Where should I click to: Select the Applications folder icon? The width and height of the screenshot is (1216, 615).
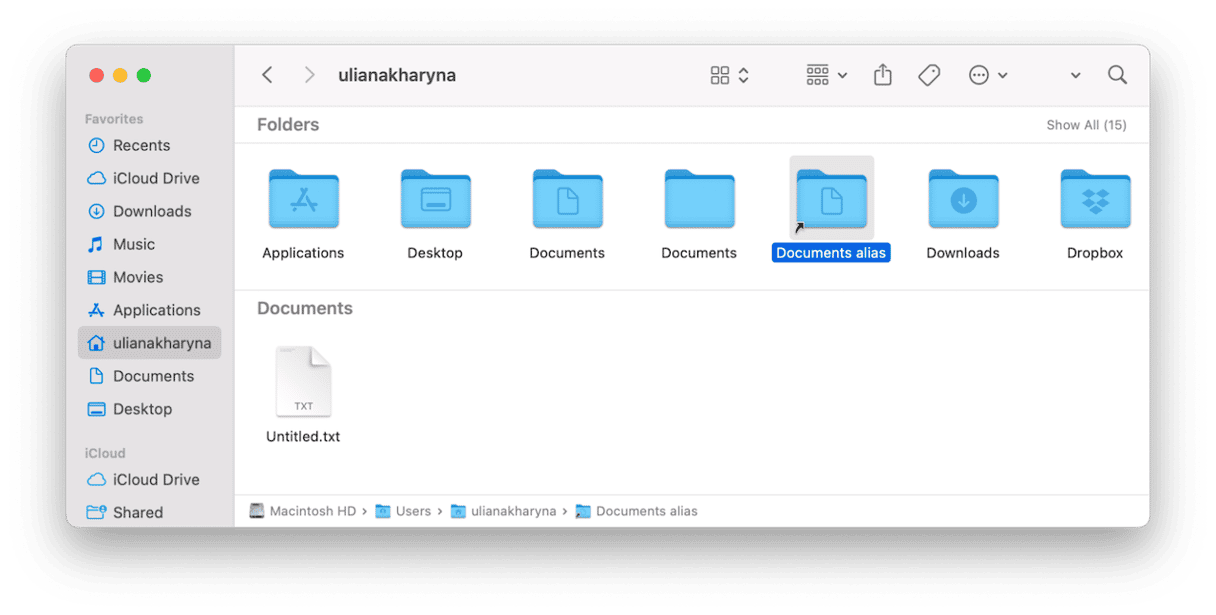303,199
